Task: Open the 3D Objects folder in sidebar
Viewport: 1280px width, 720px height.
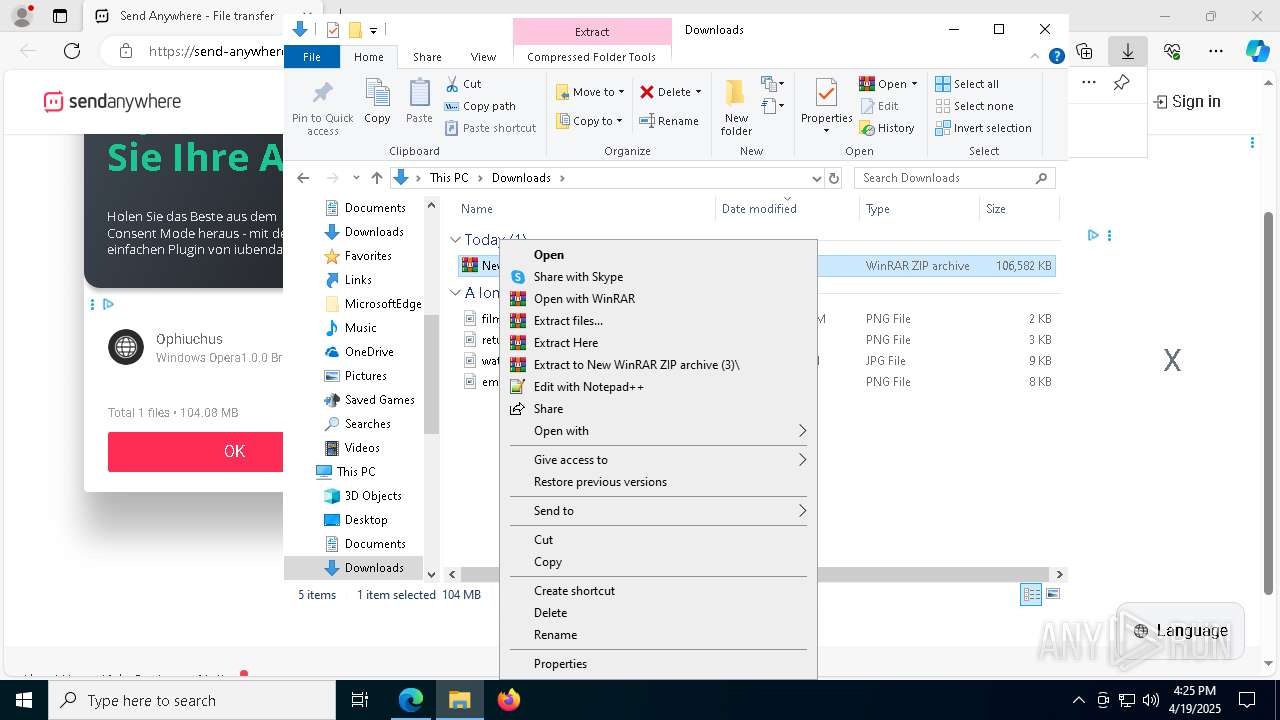Action: (372, 496)
